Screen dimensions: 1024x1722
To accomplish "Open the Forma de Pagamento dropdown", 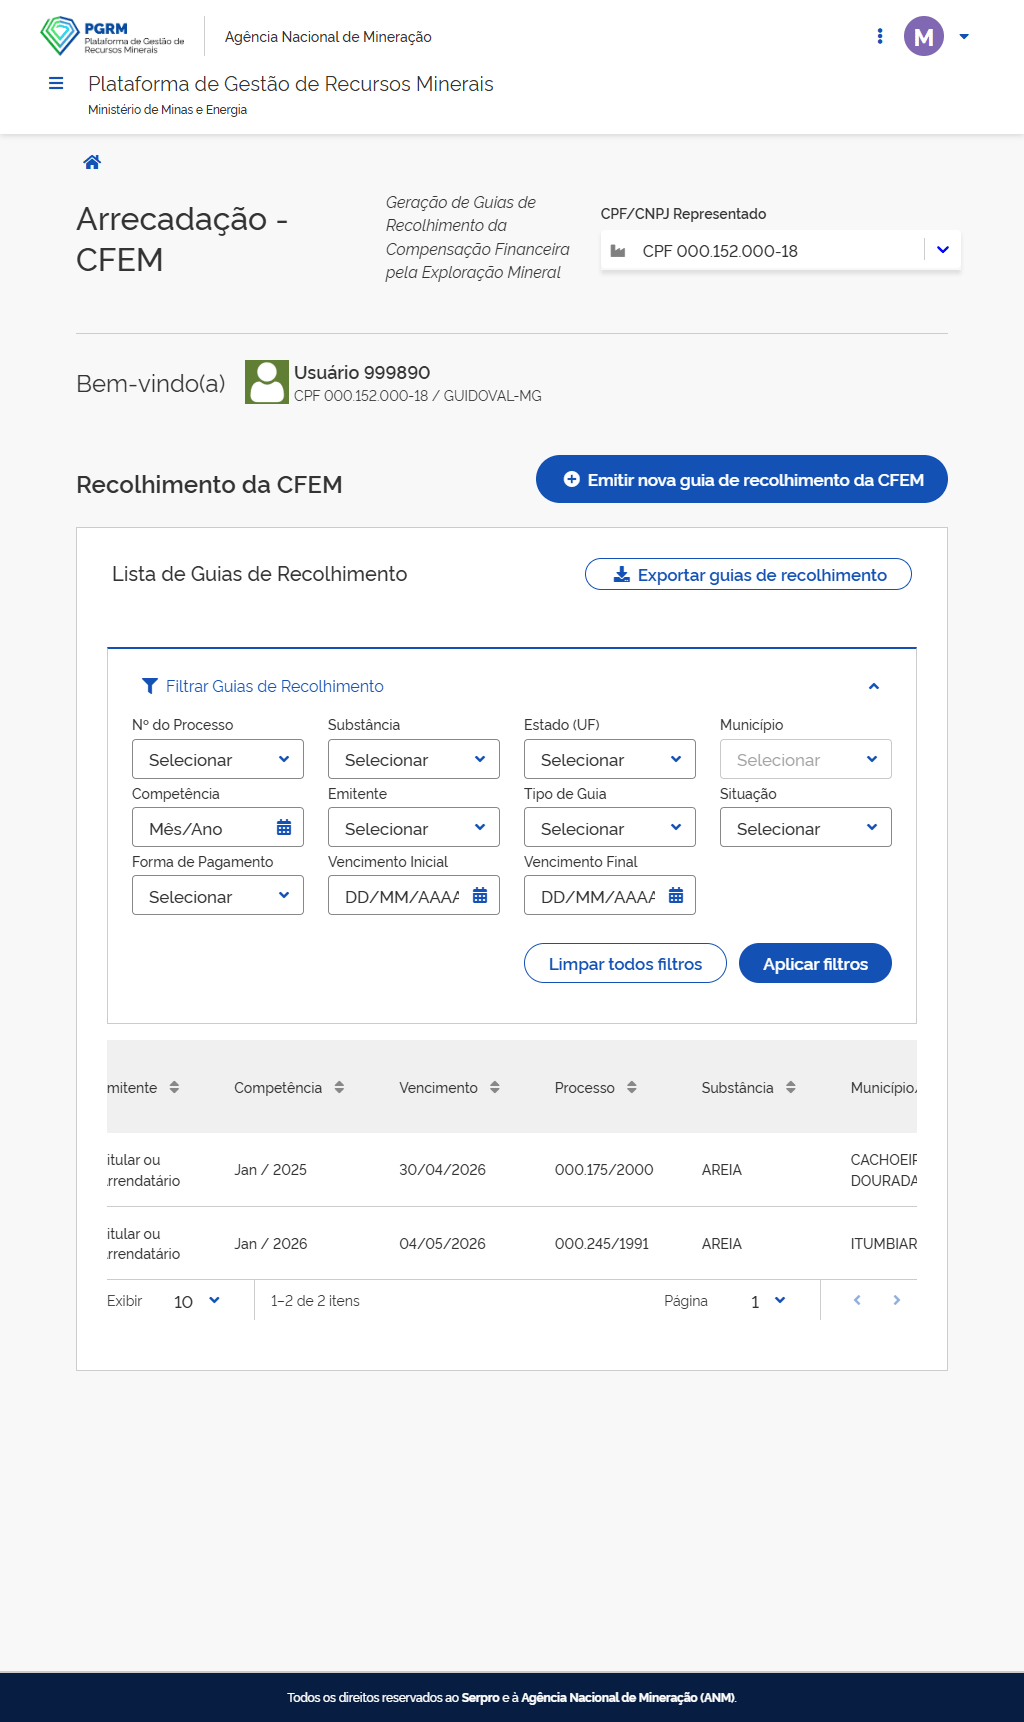I will (x=218, y=896).
